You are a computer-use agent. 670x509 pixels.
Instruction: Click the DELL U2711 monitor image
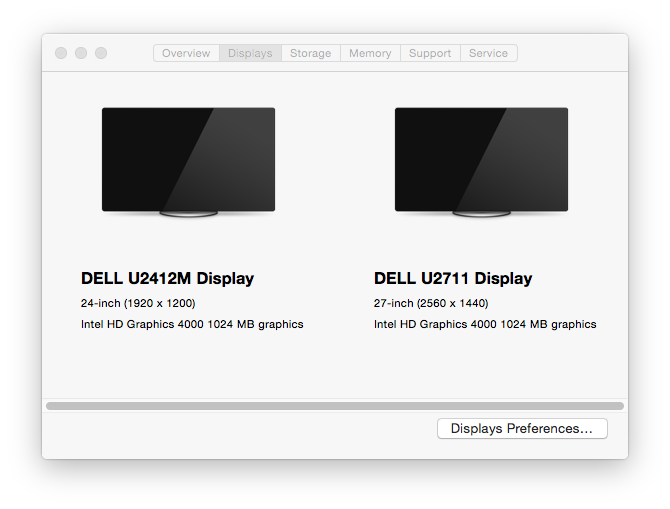coord(482,162)
